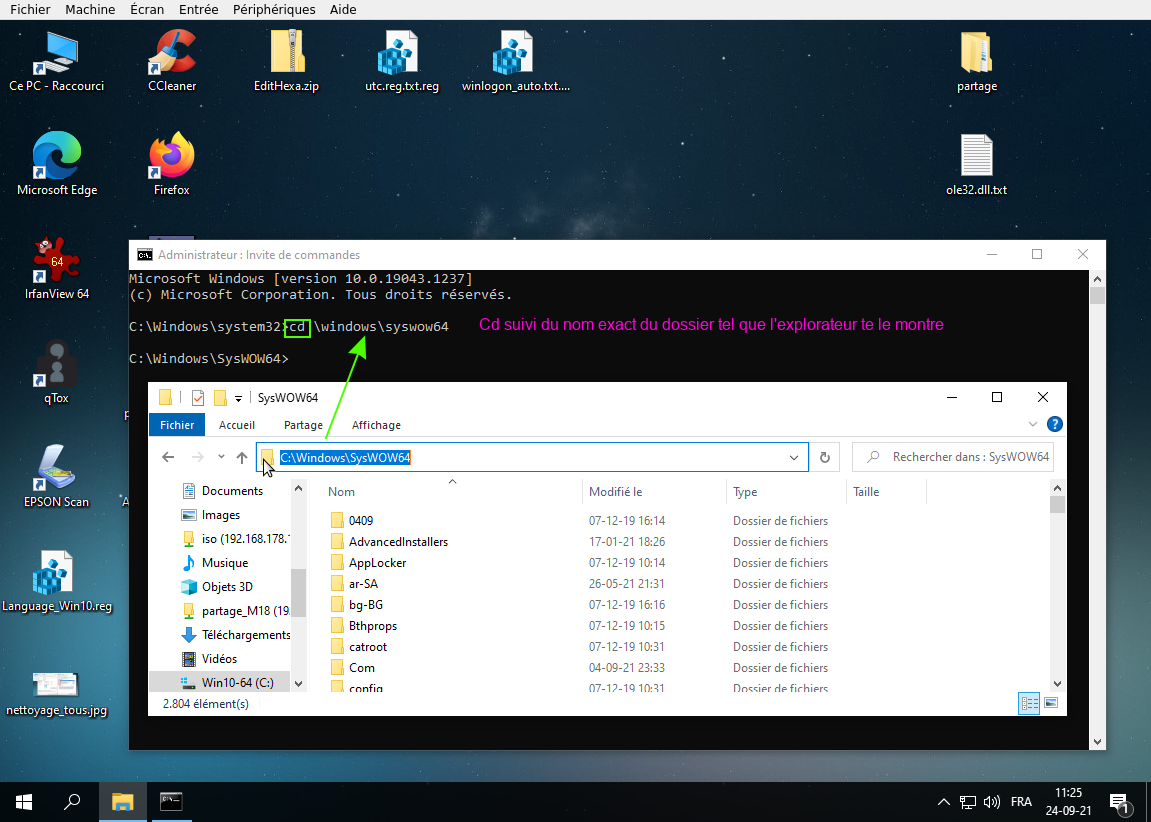Go up one folder level with the up arrow
The height and width of the screenshot is (822, 1151).
[x=242, y=457]
